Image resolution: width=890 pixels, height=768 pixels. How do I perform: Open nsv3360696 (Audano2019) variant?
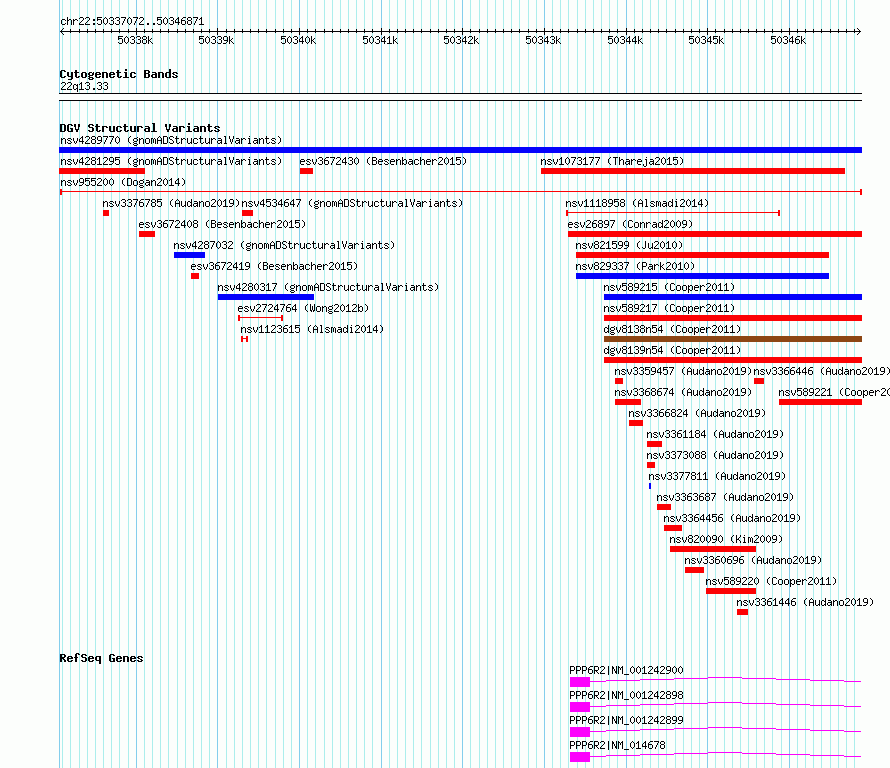pyautogui.click(x=753, y=560)
